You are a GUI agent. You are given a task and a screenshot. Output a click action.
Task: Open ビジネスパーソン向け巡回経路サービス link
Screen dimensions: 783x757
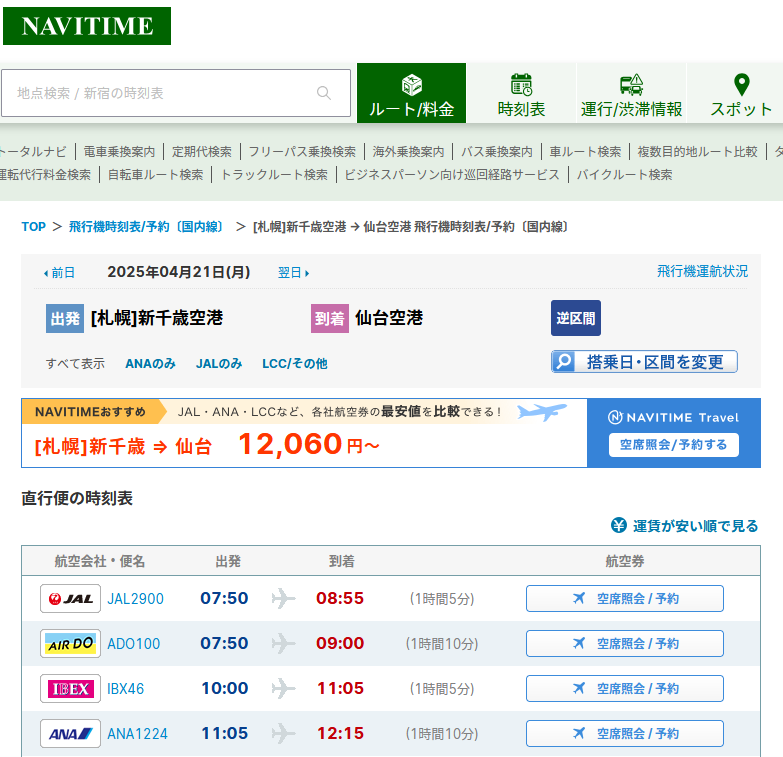tap(452, 174)
